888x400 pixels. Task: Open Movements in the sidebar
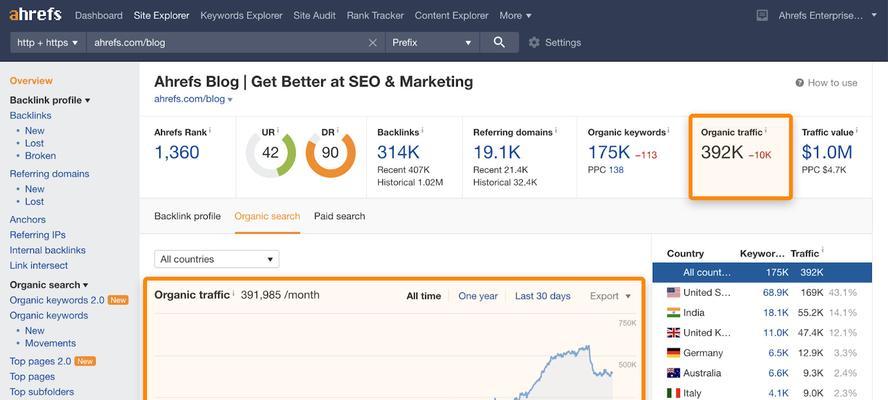(x=50, y=343)
